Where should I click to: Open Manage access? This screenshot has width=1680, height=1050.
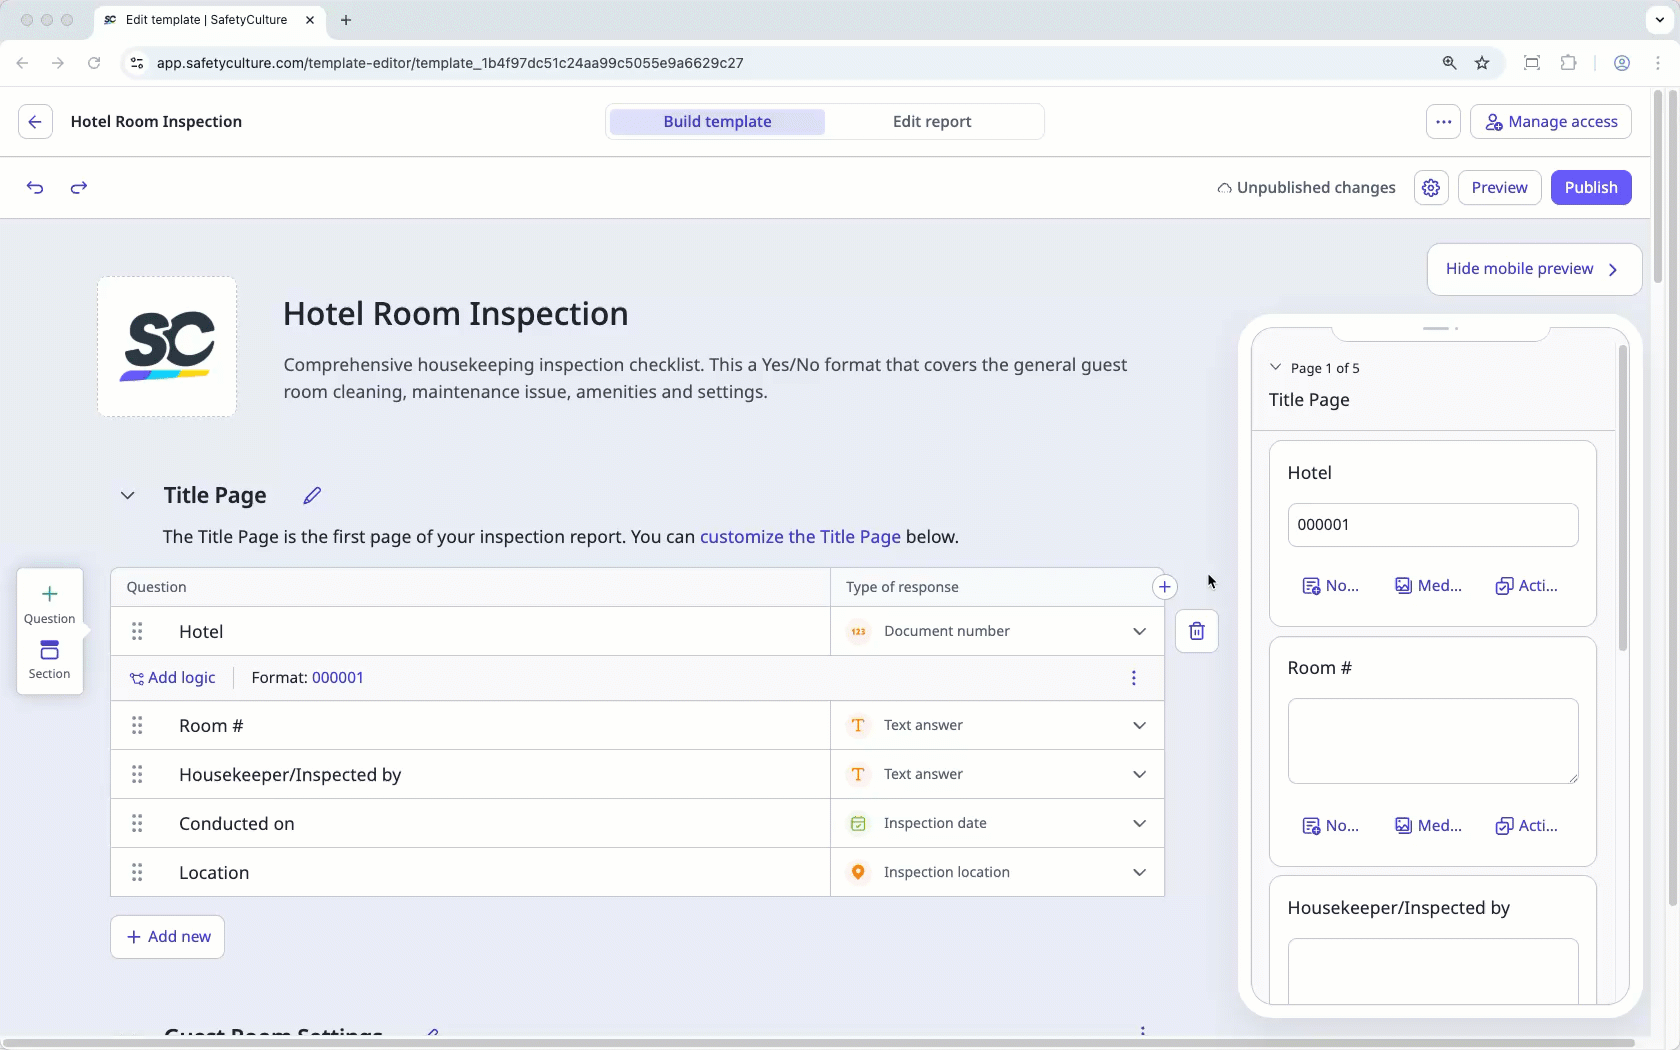(x=1551, y=122)
